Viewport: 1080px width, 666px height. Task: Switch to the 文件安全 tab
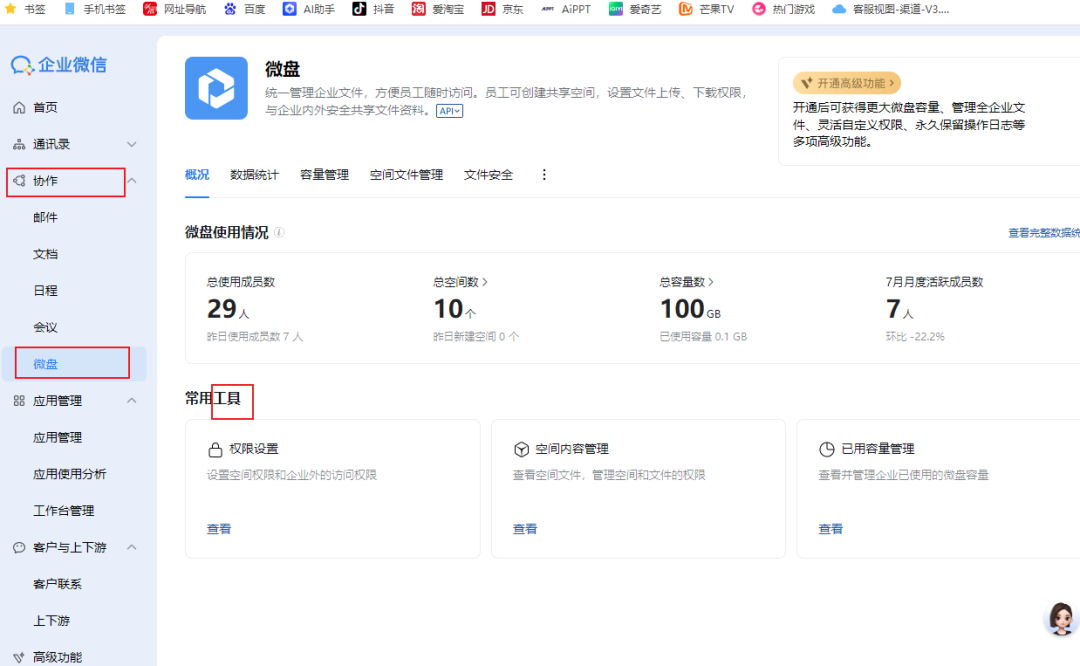pos(488,175)
